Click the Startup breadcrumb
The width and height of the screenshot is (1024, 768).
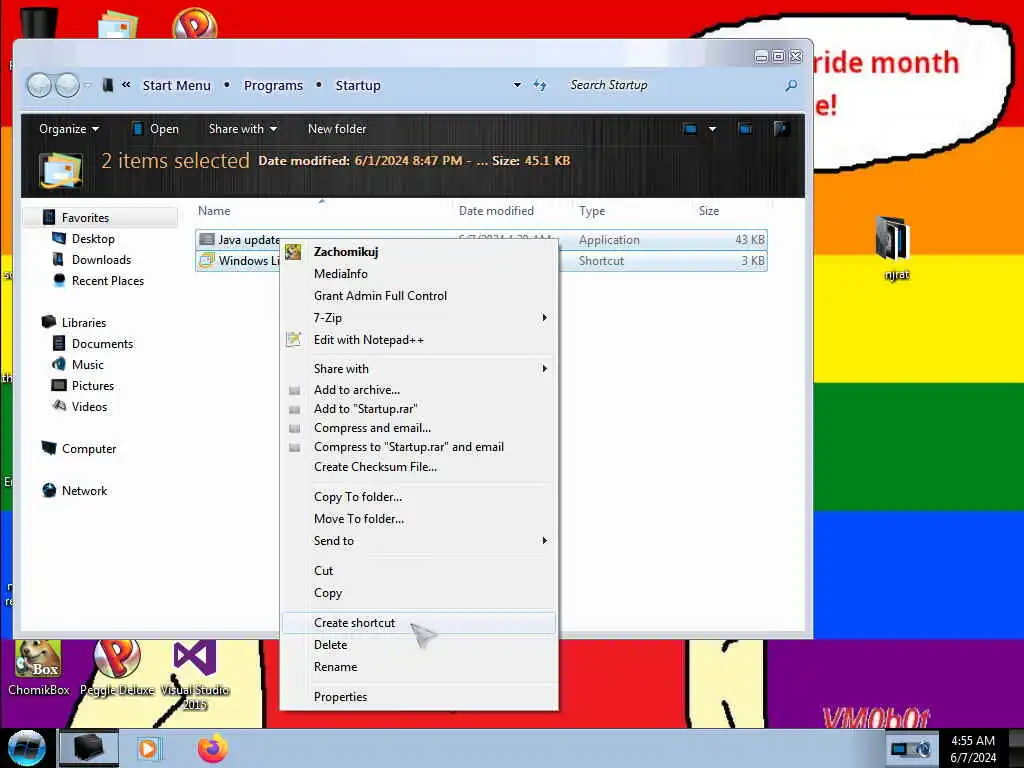[x=358, y=86]
